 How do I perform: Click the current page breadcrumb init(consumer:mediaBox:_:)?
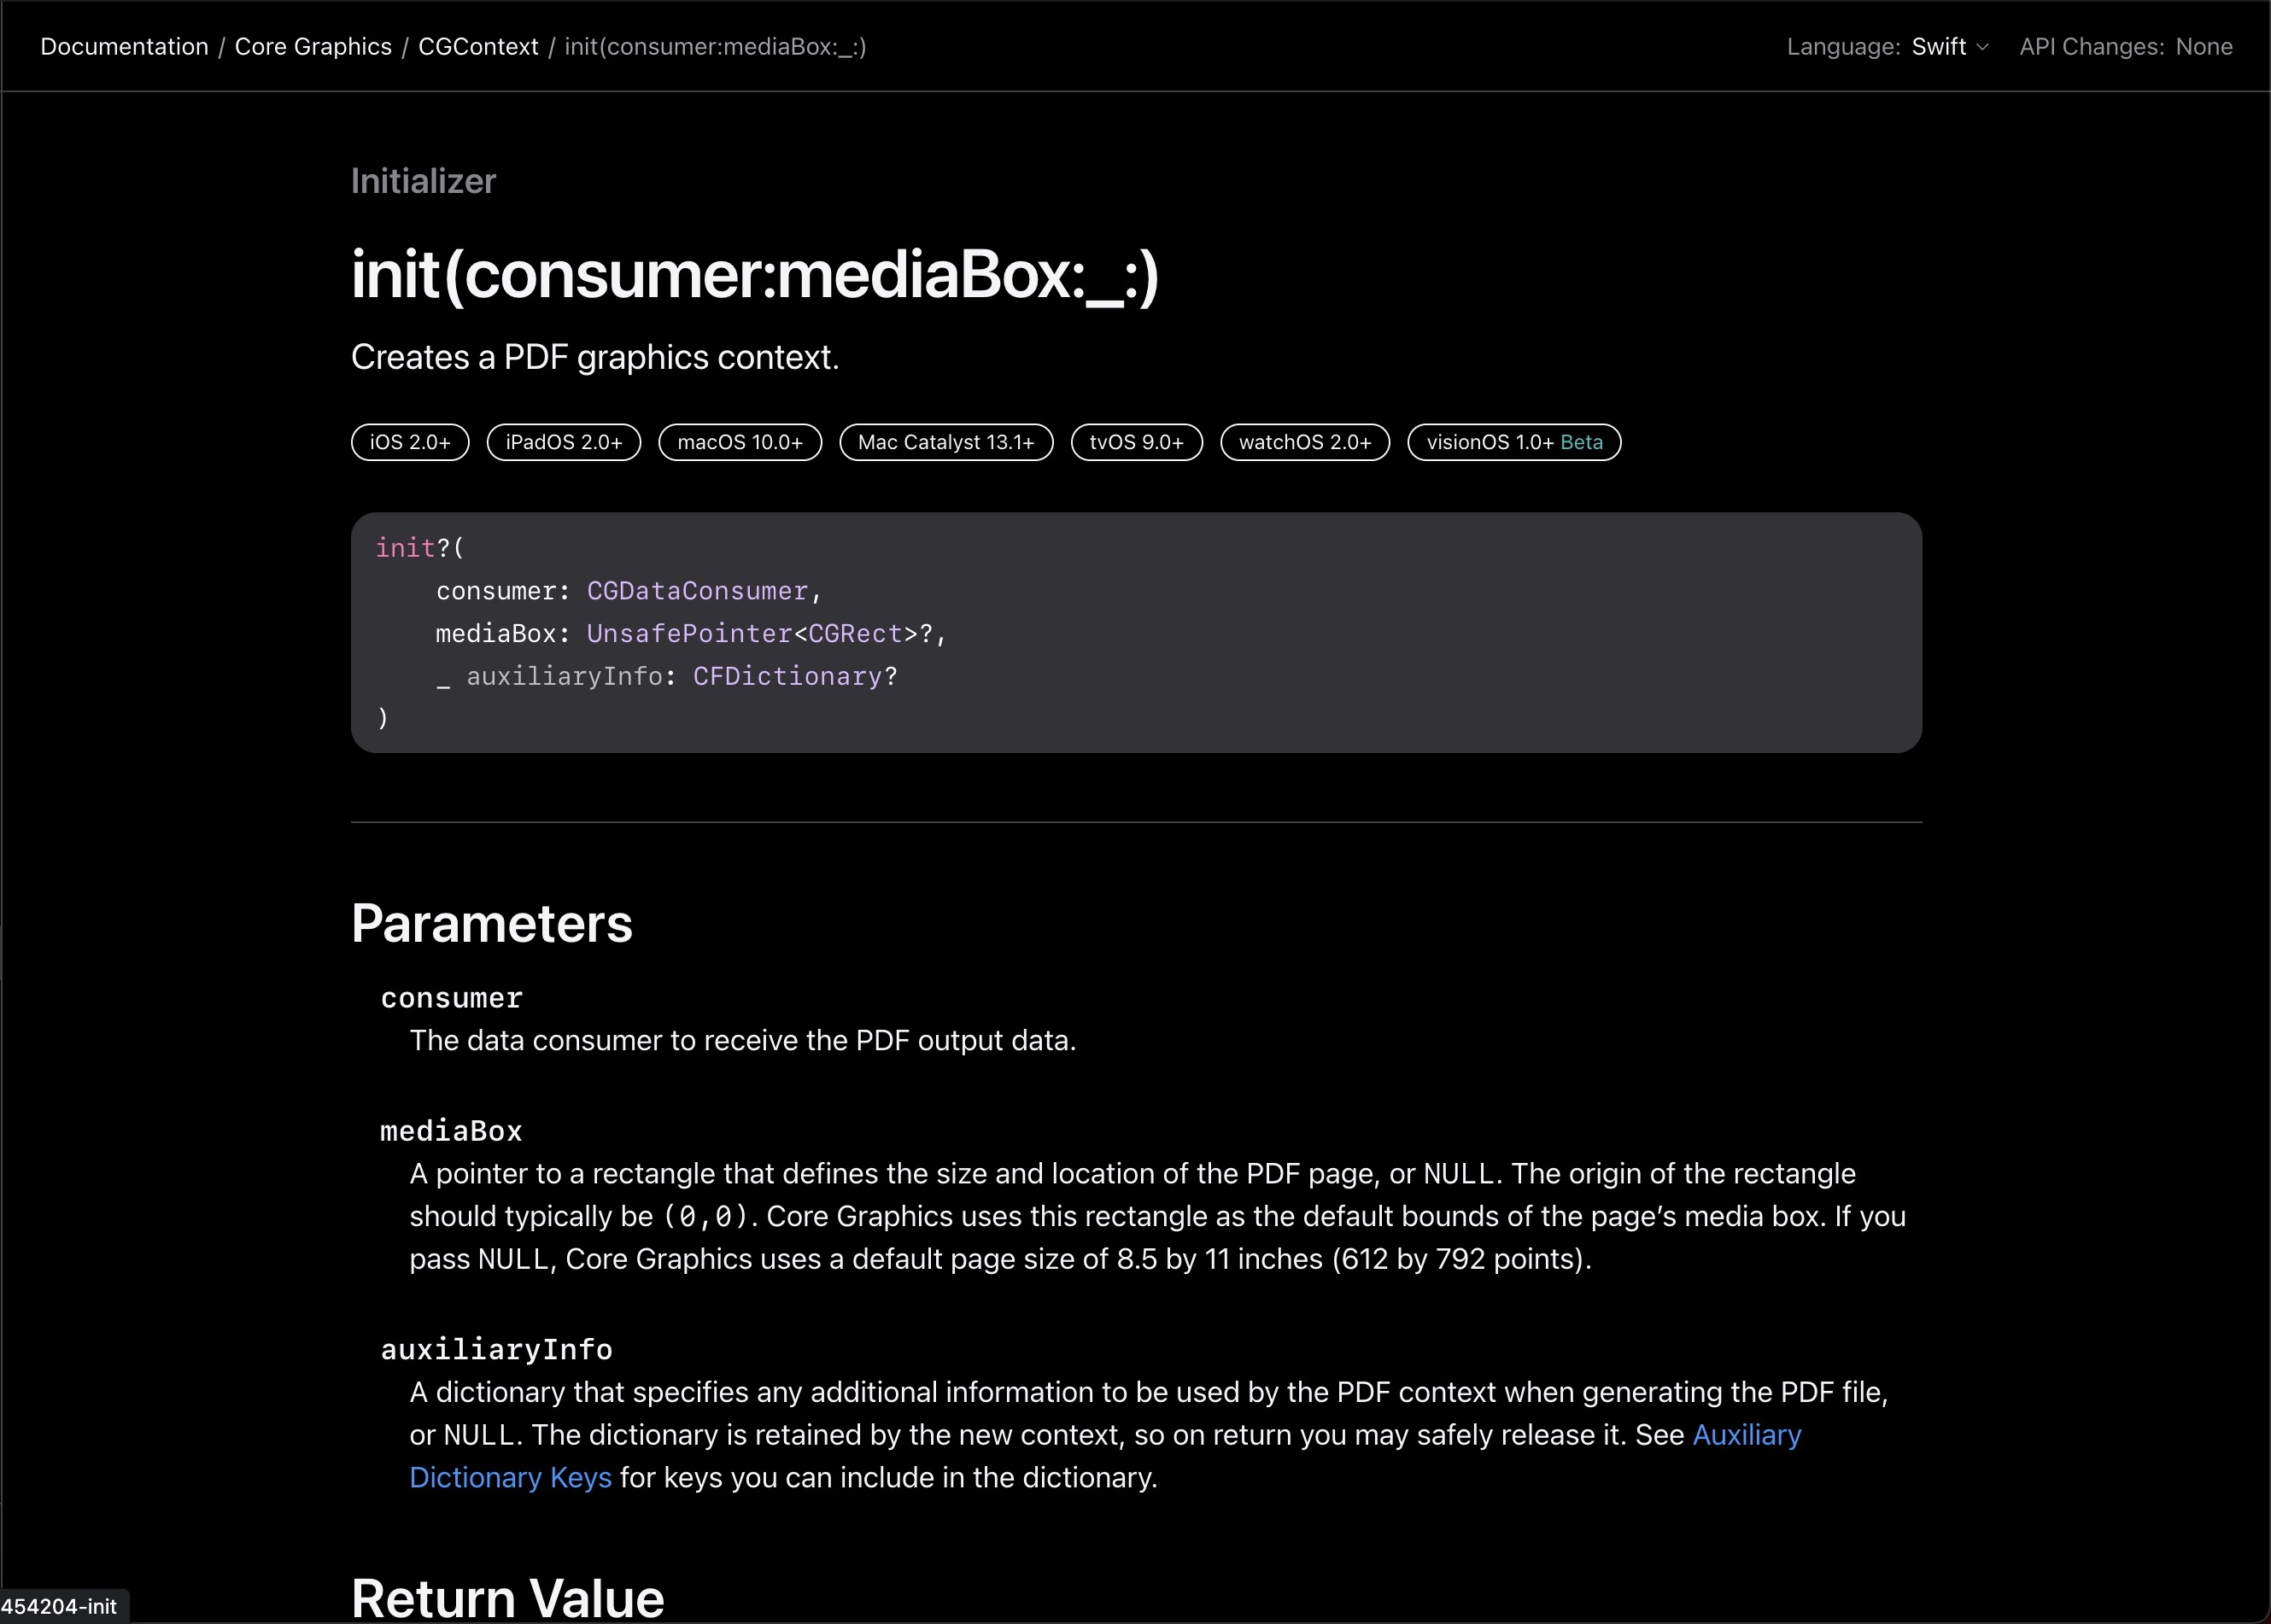715,47
